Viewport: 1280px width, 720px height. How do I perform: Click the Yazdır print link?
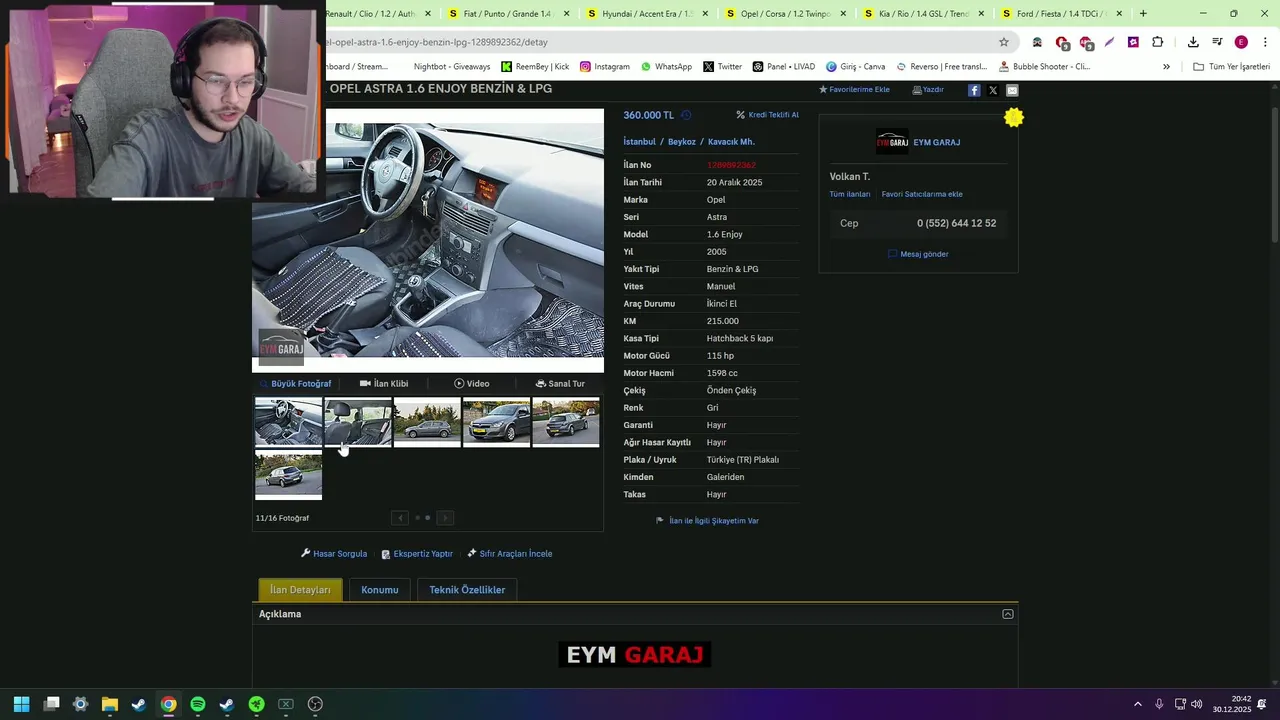click(928, 90)
